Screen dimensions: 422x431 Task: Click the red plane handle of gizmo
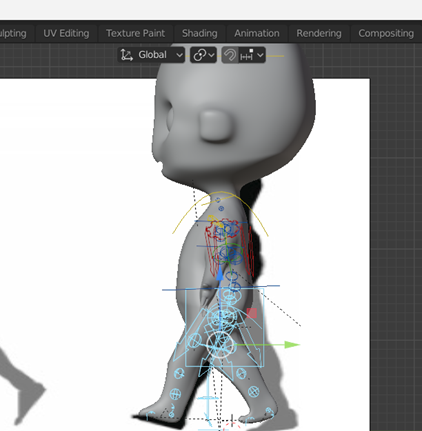pyautogui.click(x=252, y=313)
